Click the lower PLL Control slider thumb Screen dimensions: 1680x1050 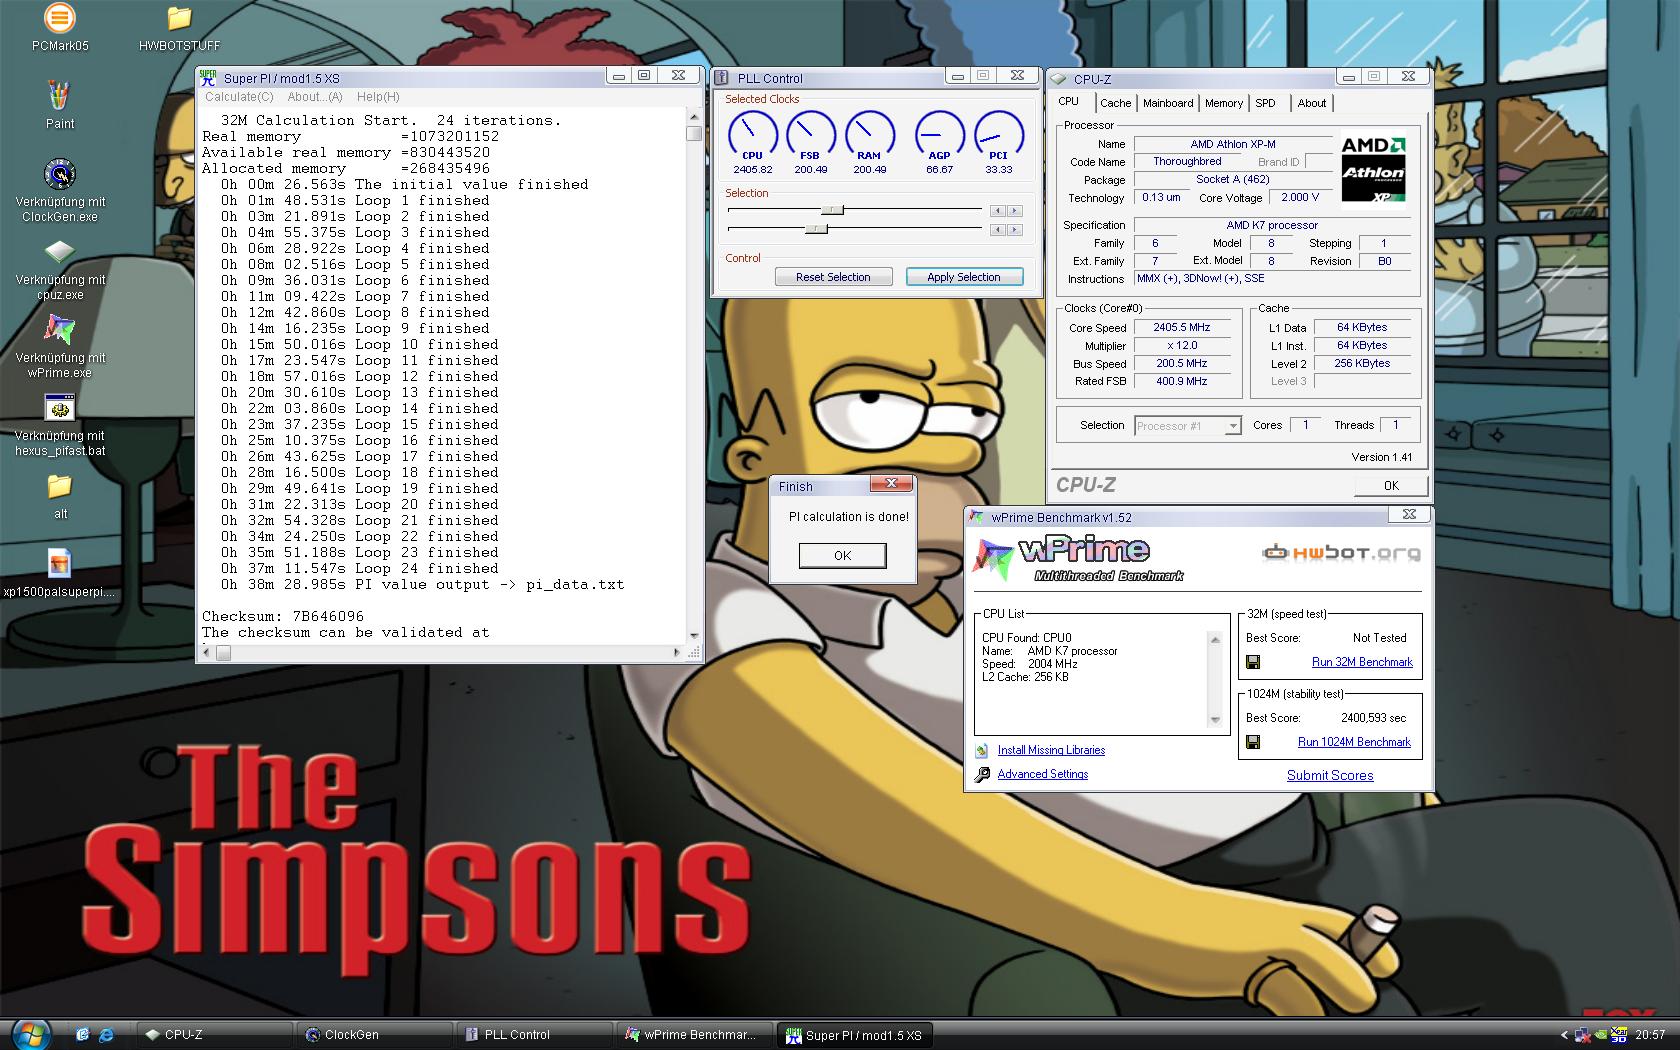click(x=816, y=229)
